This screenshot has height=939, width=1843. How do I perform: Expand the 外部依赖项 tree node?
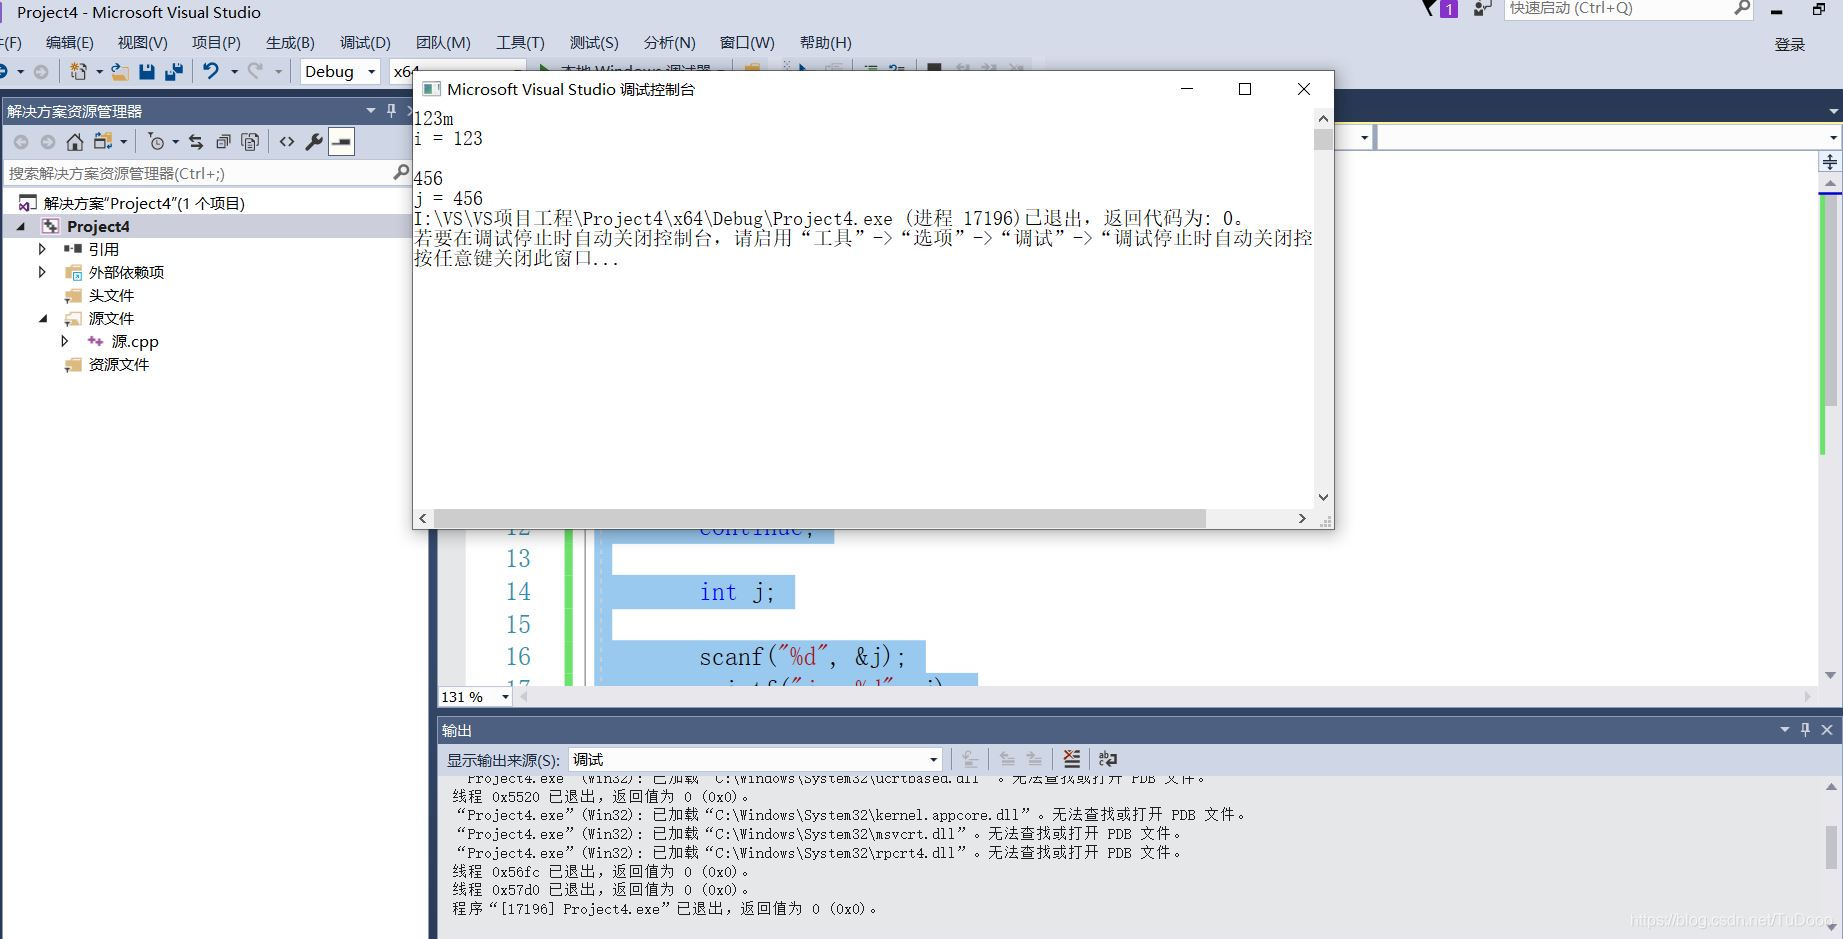click(x=42, y=271)
